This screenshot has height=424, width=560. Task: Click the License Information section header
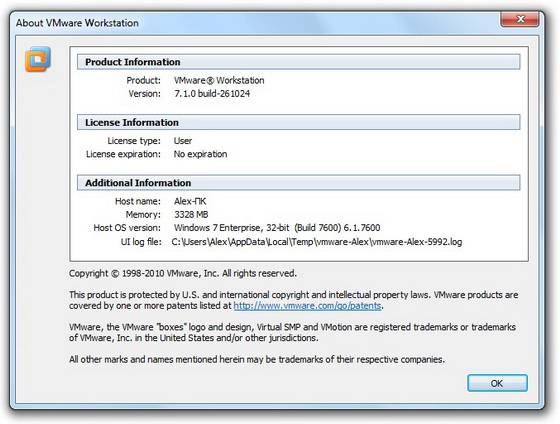tap(299, 122)
